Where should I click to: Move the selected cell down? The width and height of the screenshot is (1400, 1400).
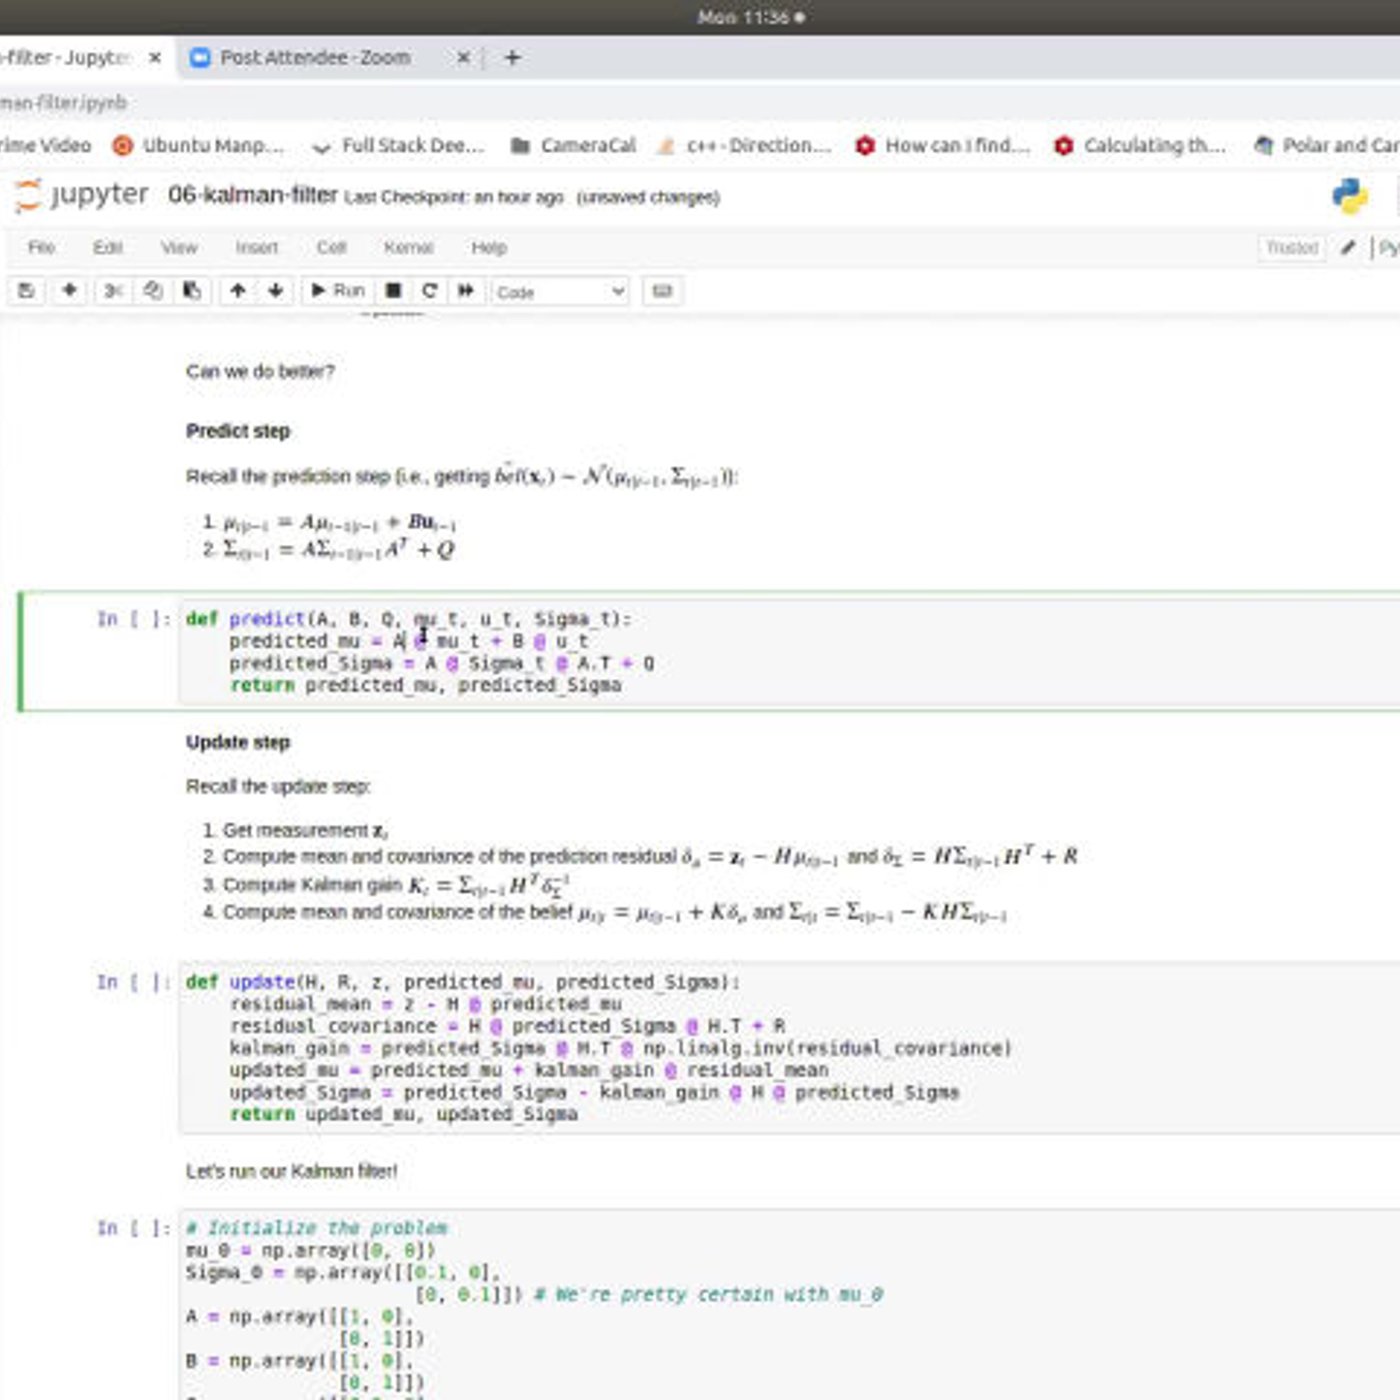(x=275, y=291)
